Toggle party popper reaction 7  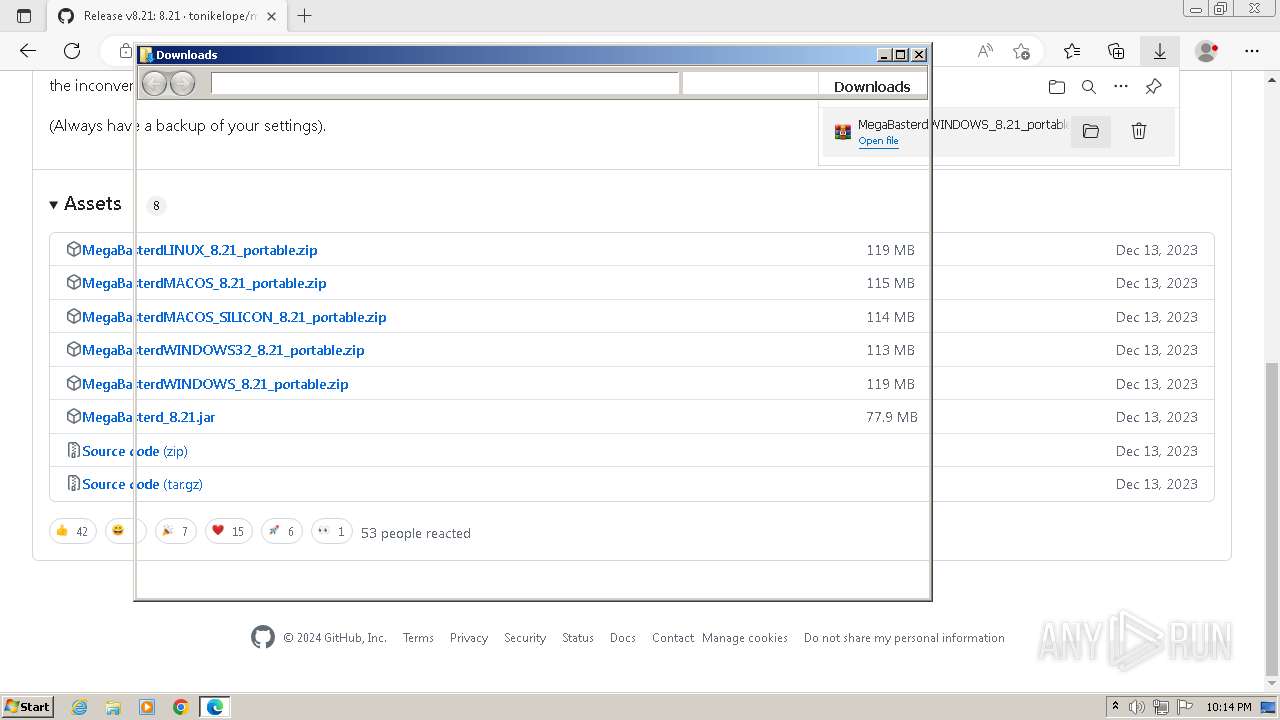pos(176,531)
